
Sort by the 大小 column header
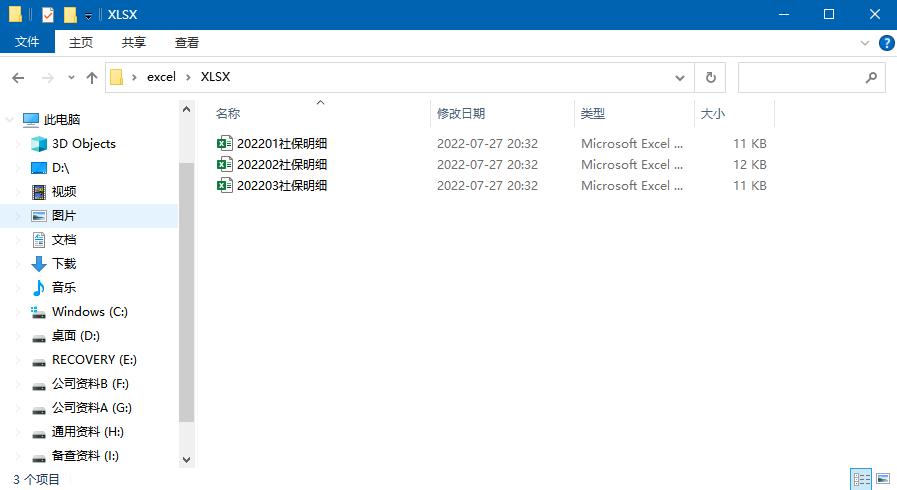click(x=713, y=113)
